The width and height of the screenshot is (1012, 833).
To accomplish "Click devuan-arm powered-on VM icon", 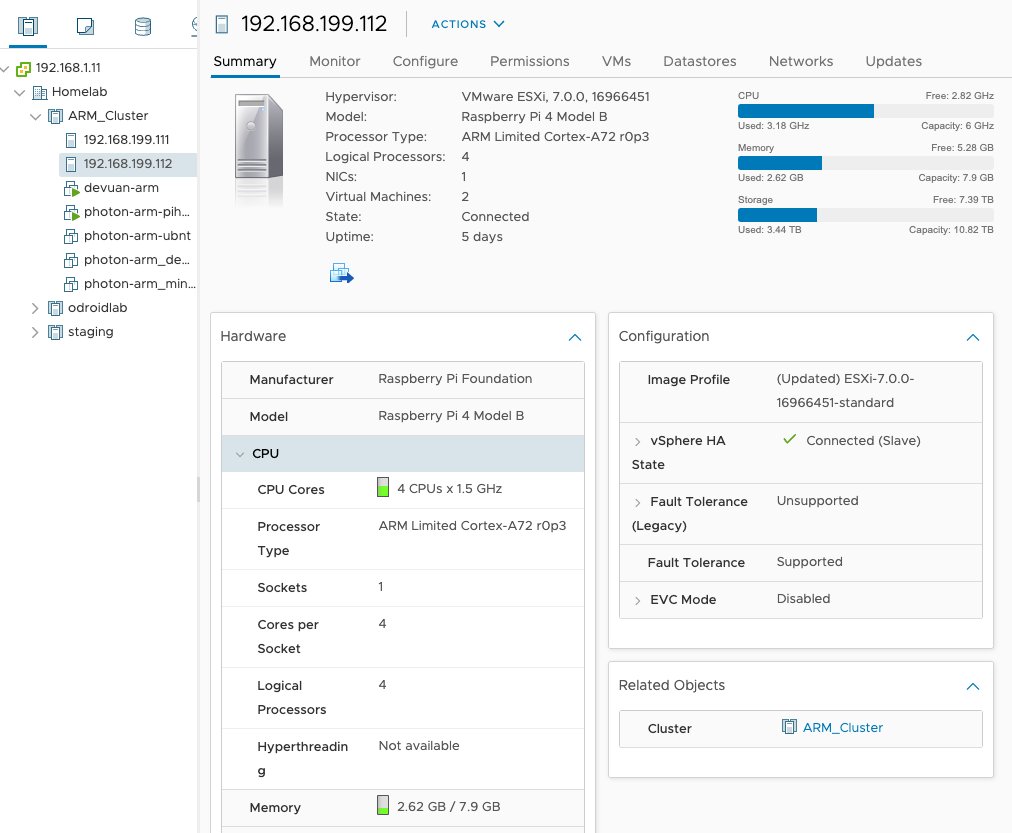I will point(71,188).
